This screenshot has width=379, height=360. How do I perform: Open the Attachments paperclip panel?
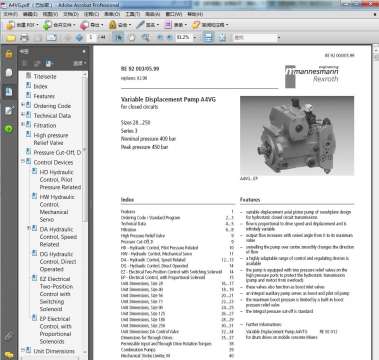[9, 336]
